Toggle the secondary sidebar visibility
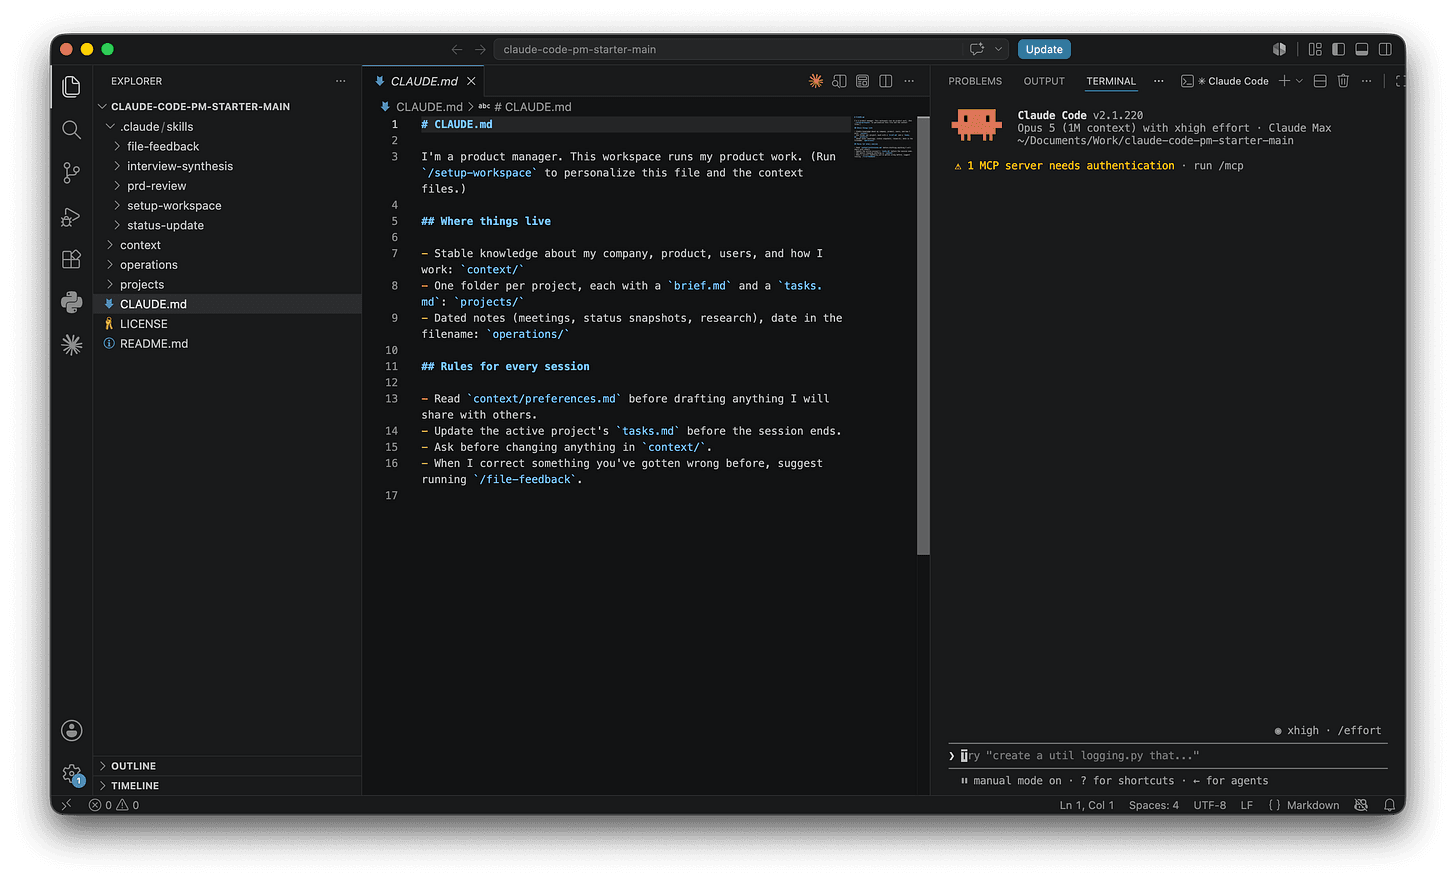1456x881 pixels. [x=1385, y=49]
